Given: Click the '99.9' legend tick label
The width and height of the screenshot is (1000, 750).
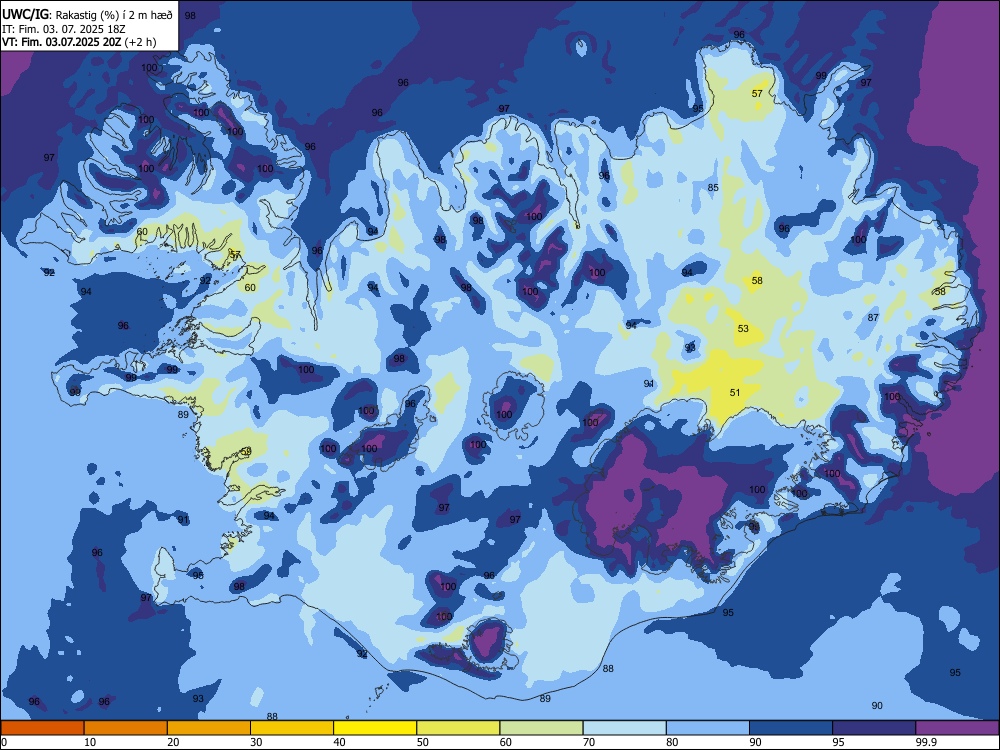Looking at the screenshot, I should 926,742.
